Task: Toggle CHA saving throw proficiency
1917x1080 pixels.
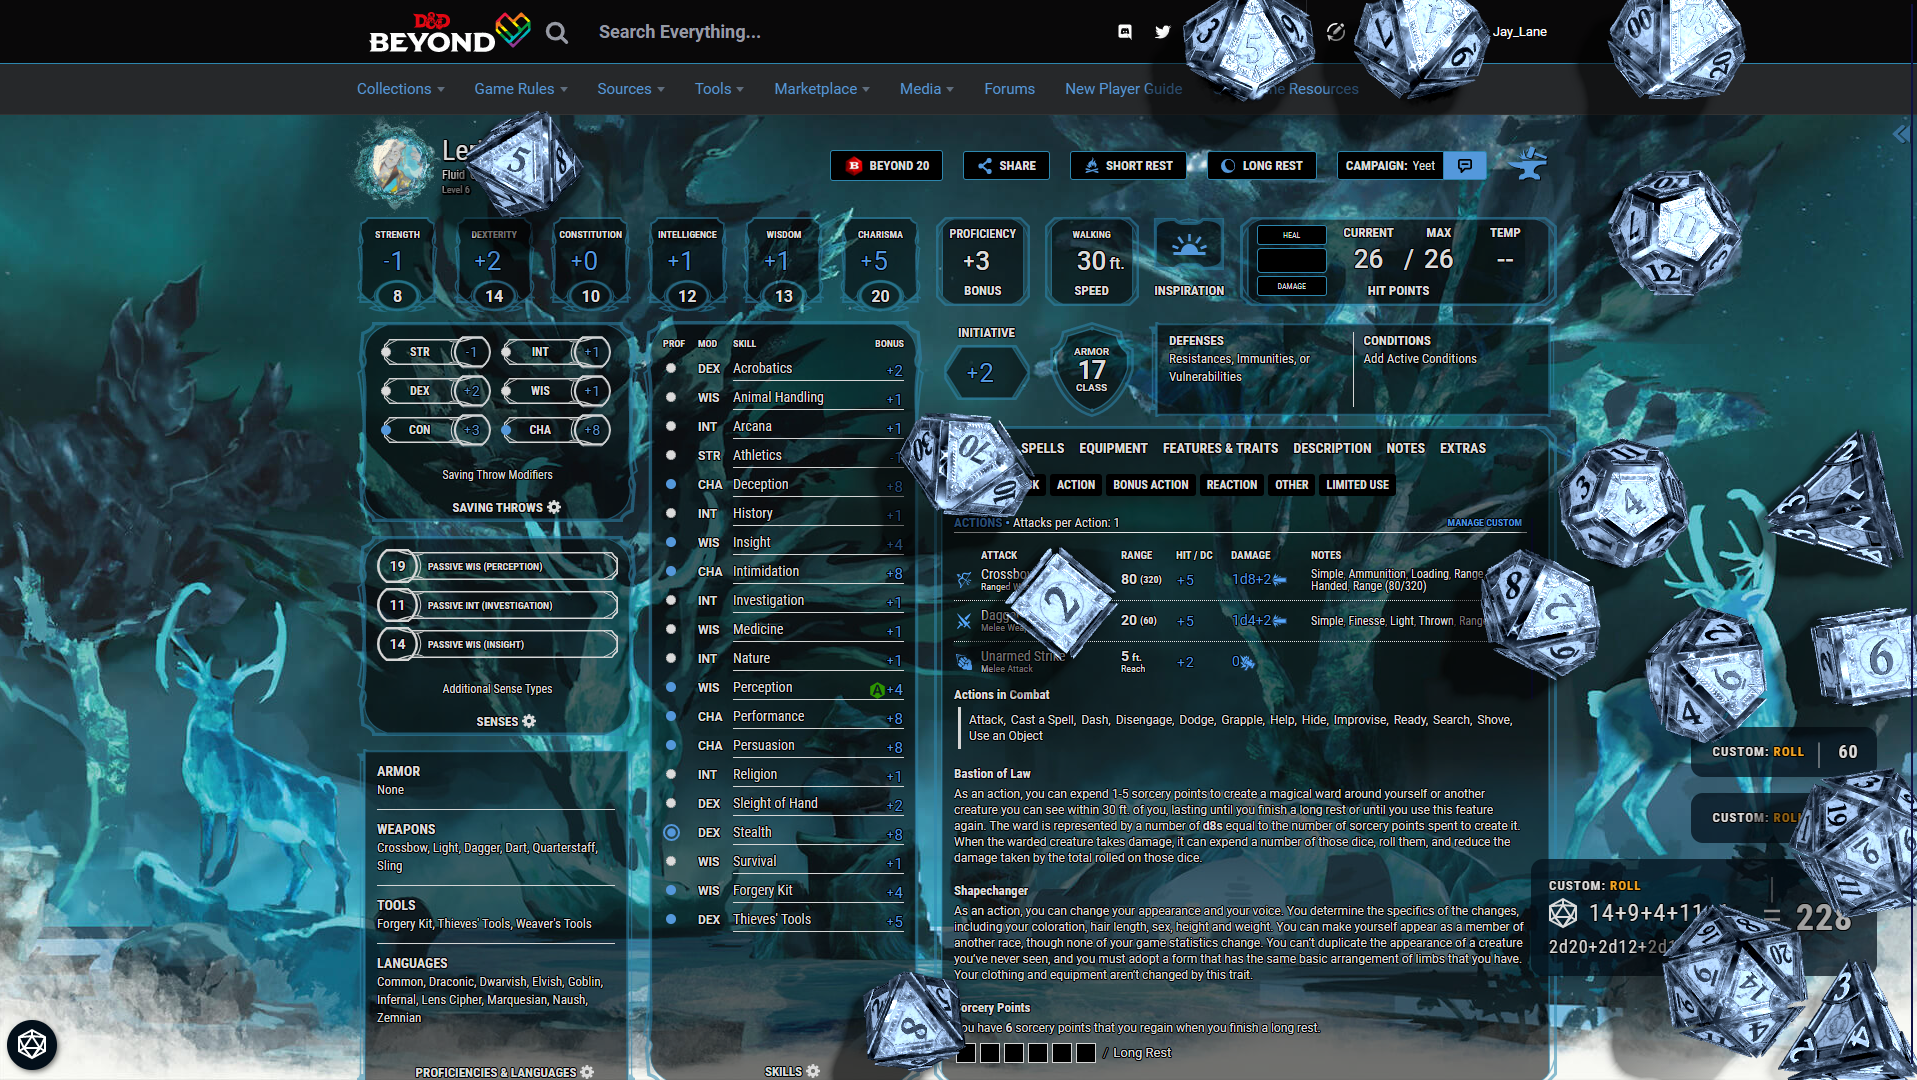Action: point(507,430)
